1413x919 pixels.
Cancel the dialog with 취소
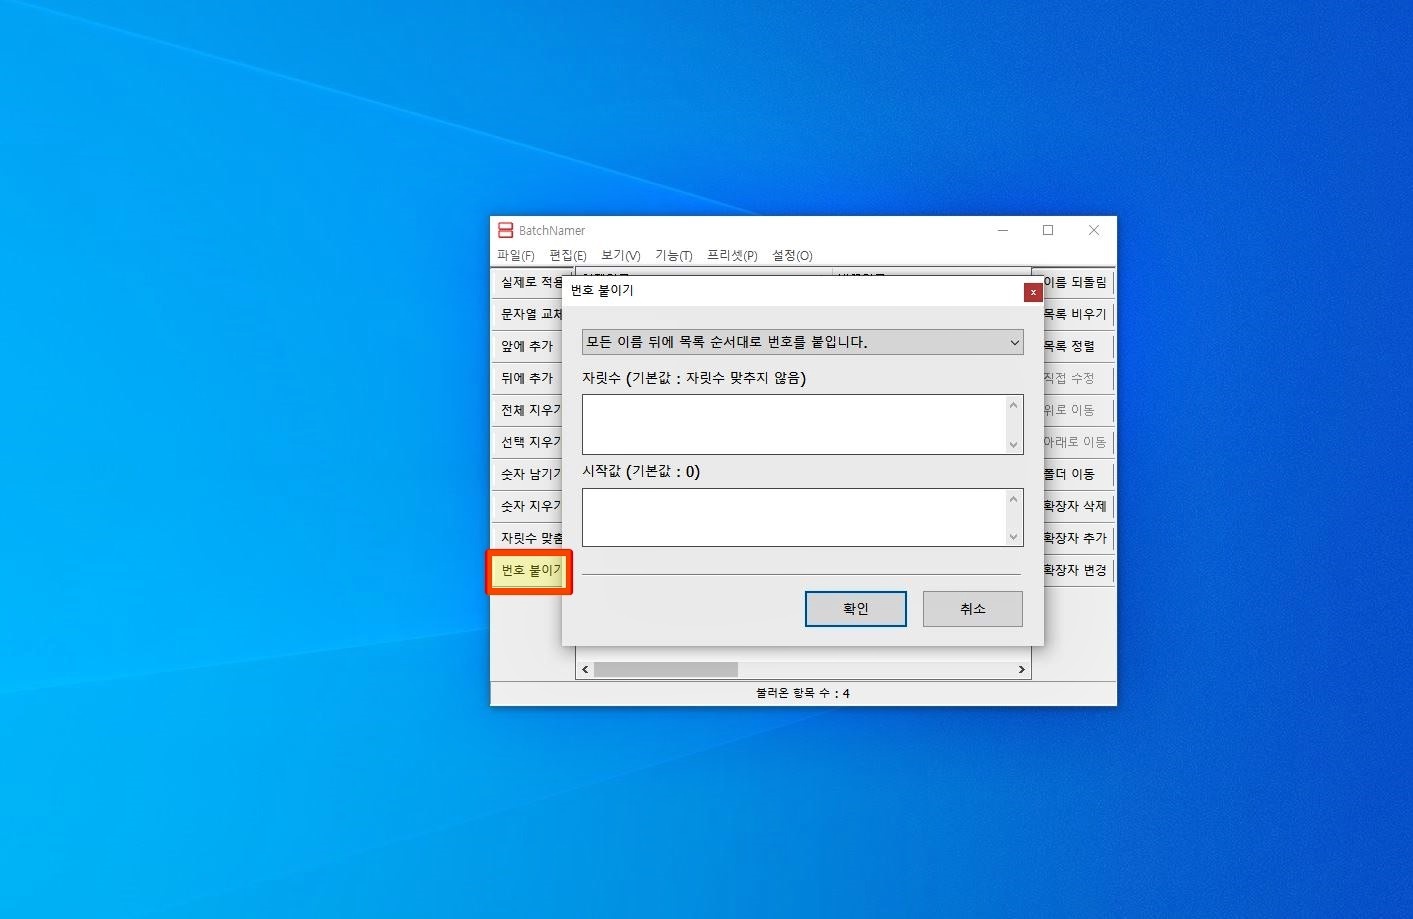click(x=973, y=609)
